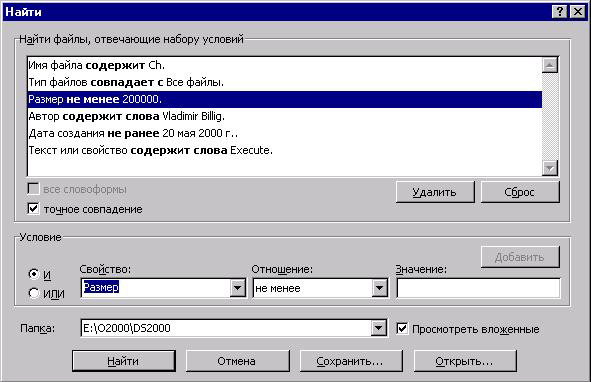This screenshot has width=591, height=382.
Task: Click the conditions list scroll down arrow
Action: [550, 168]
